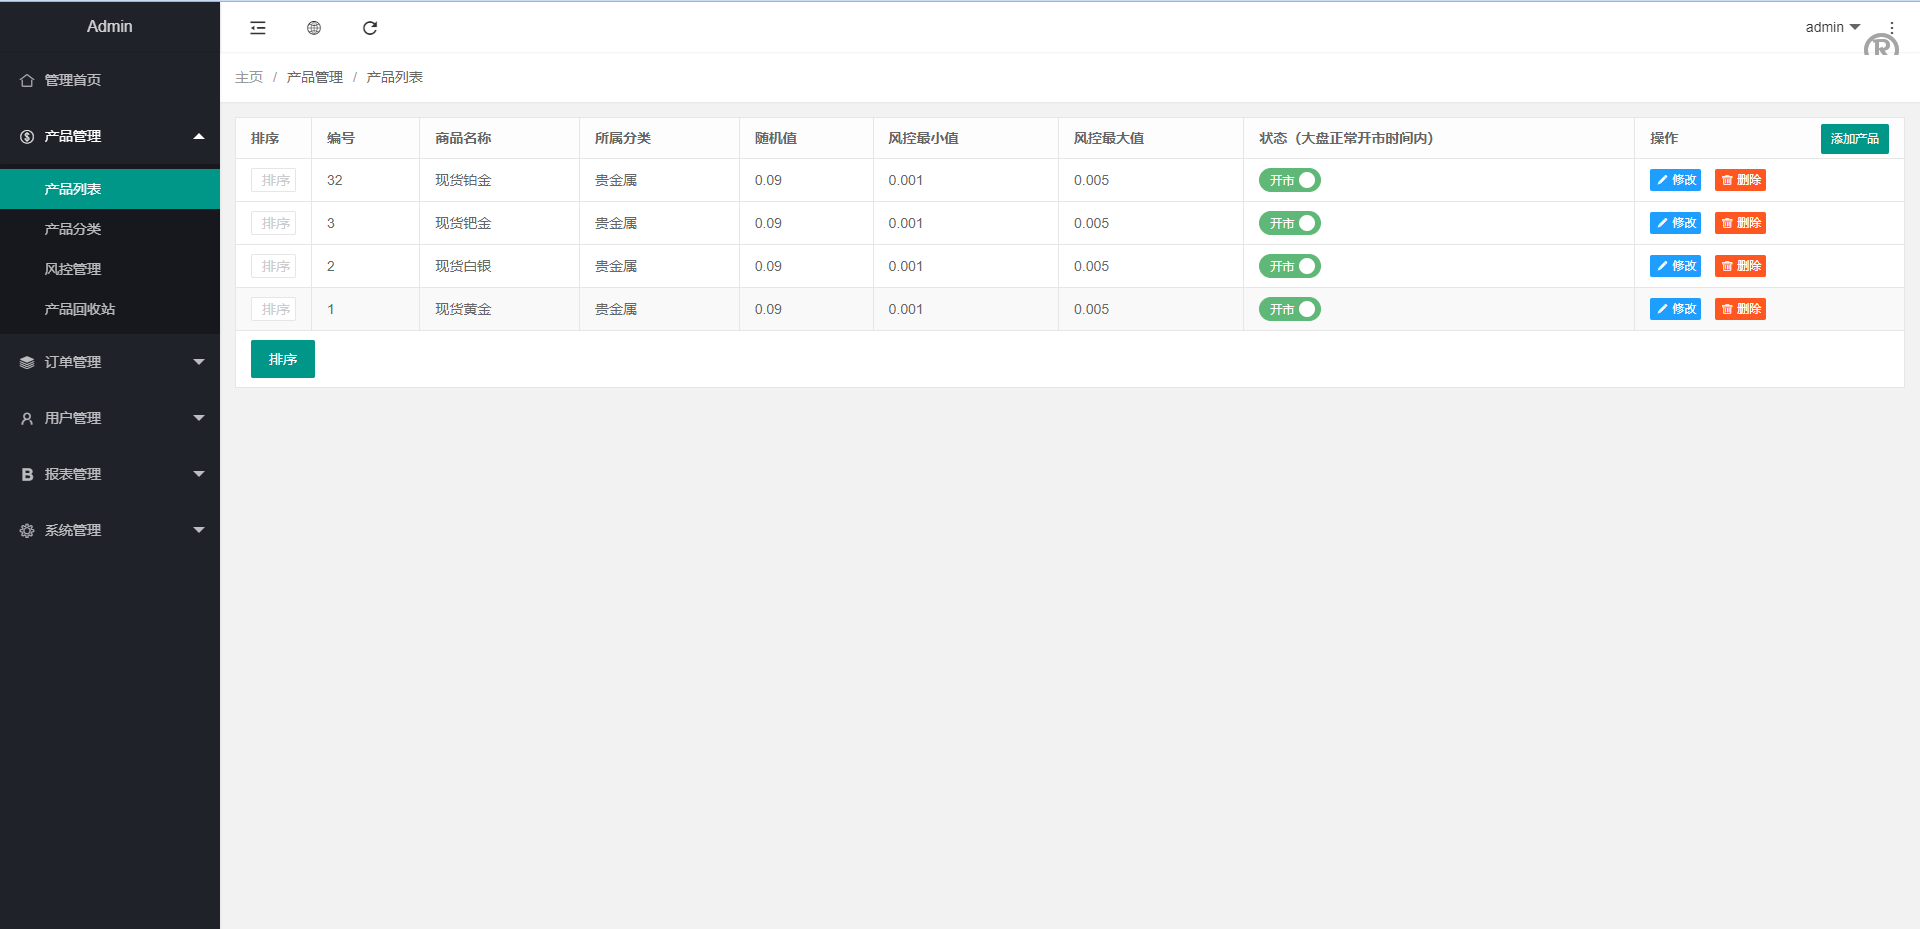Screen dimensions: 1920x929
Task: Disable 开市 switch for 现货黄金
Action: tap(1289, 309)
